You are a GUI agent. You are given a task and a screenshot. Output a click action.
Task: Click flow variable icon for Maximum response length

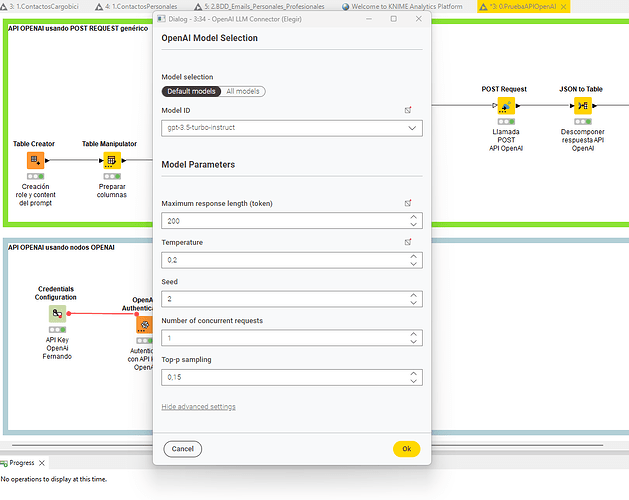(408, 203)
